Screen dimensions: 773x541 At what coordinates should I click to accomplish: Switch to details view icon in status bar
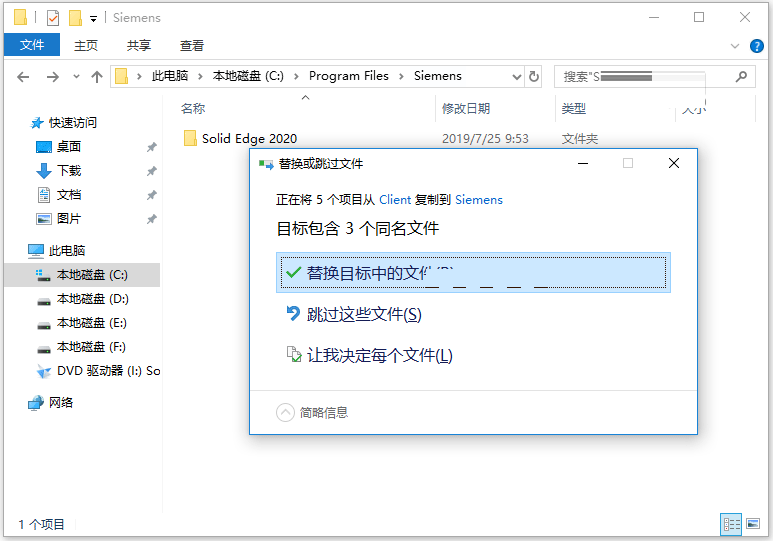pos(731,524)
